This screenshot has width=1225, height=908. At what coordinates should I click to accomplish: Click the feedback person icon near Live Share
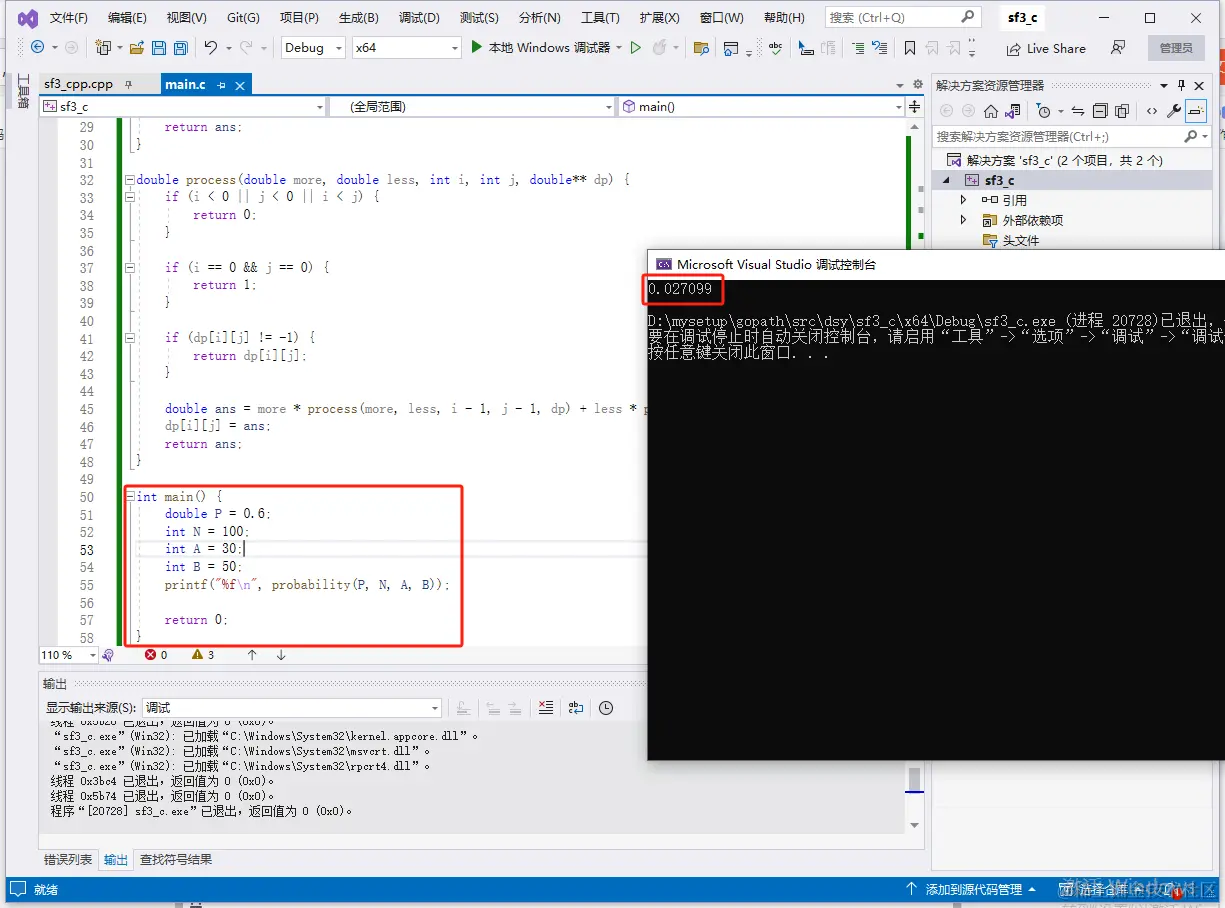point(1118,47)
